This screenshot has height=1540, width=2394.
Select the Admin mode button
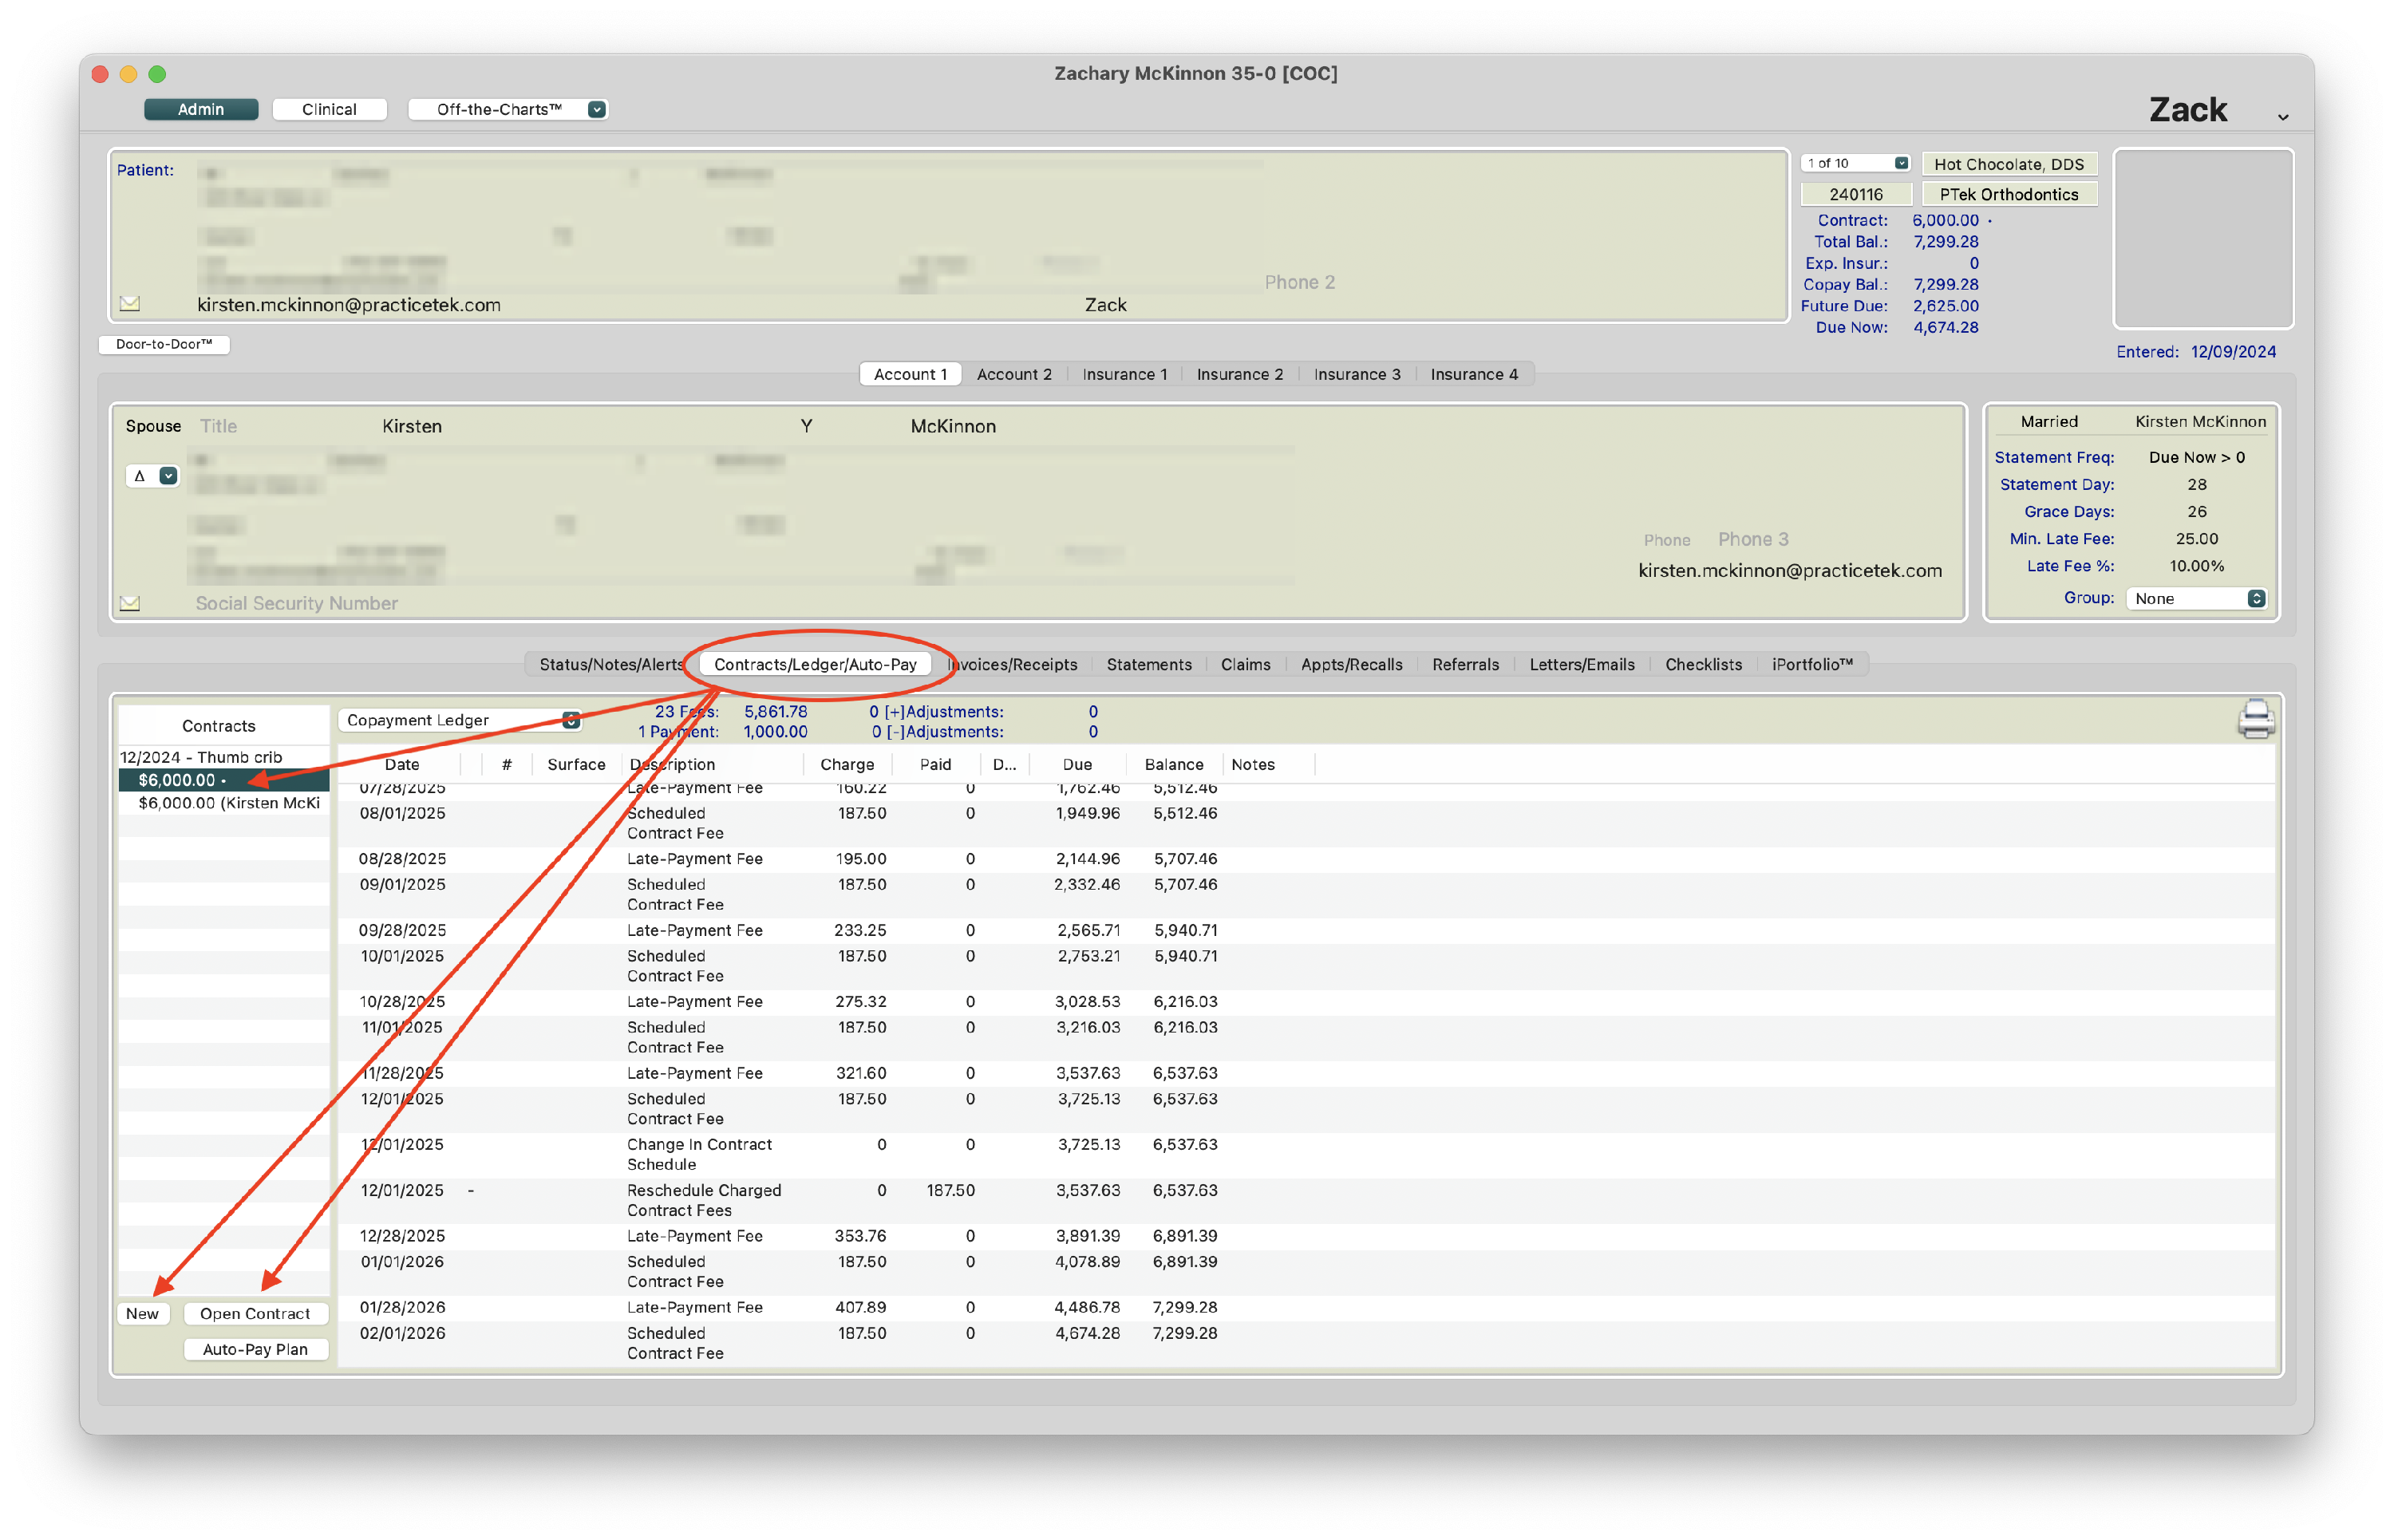pos(201,109)
